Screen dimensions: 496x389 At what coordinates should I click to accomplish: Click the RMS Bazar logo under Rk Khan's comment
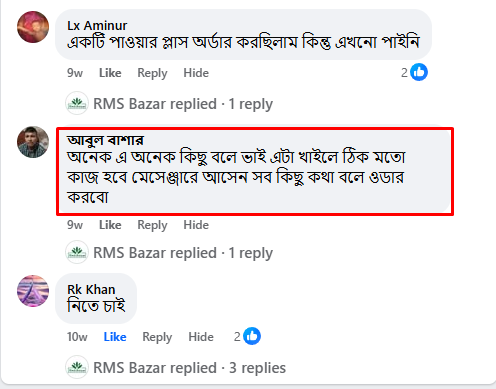tap(77, 367)
